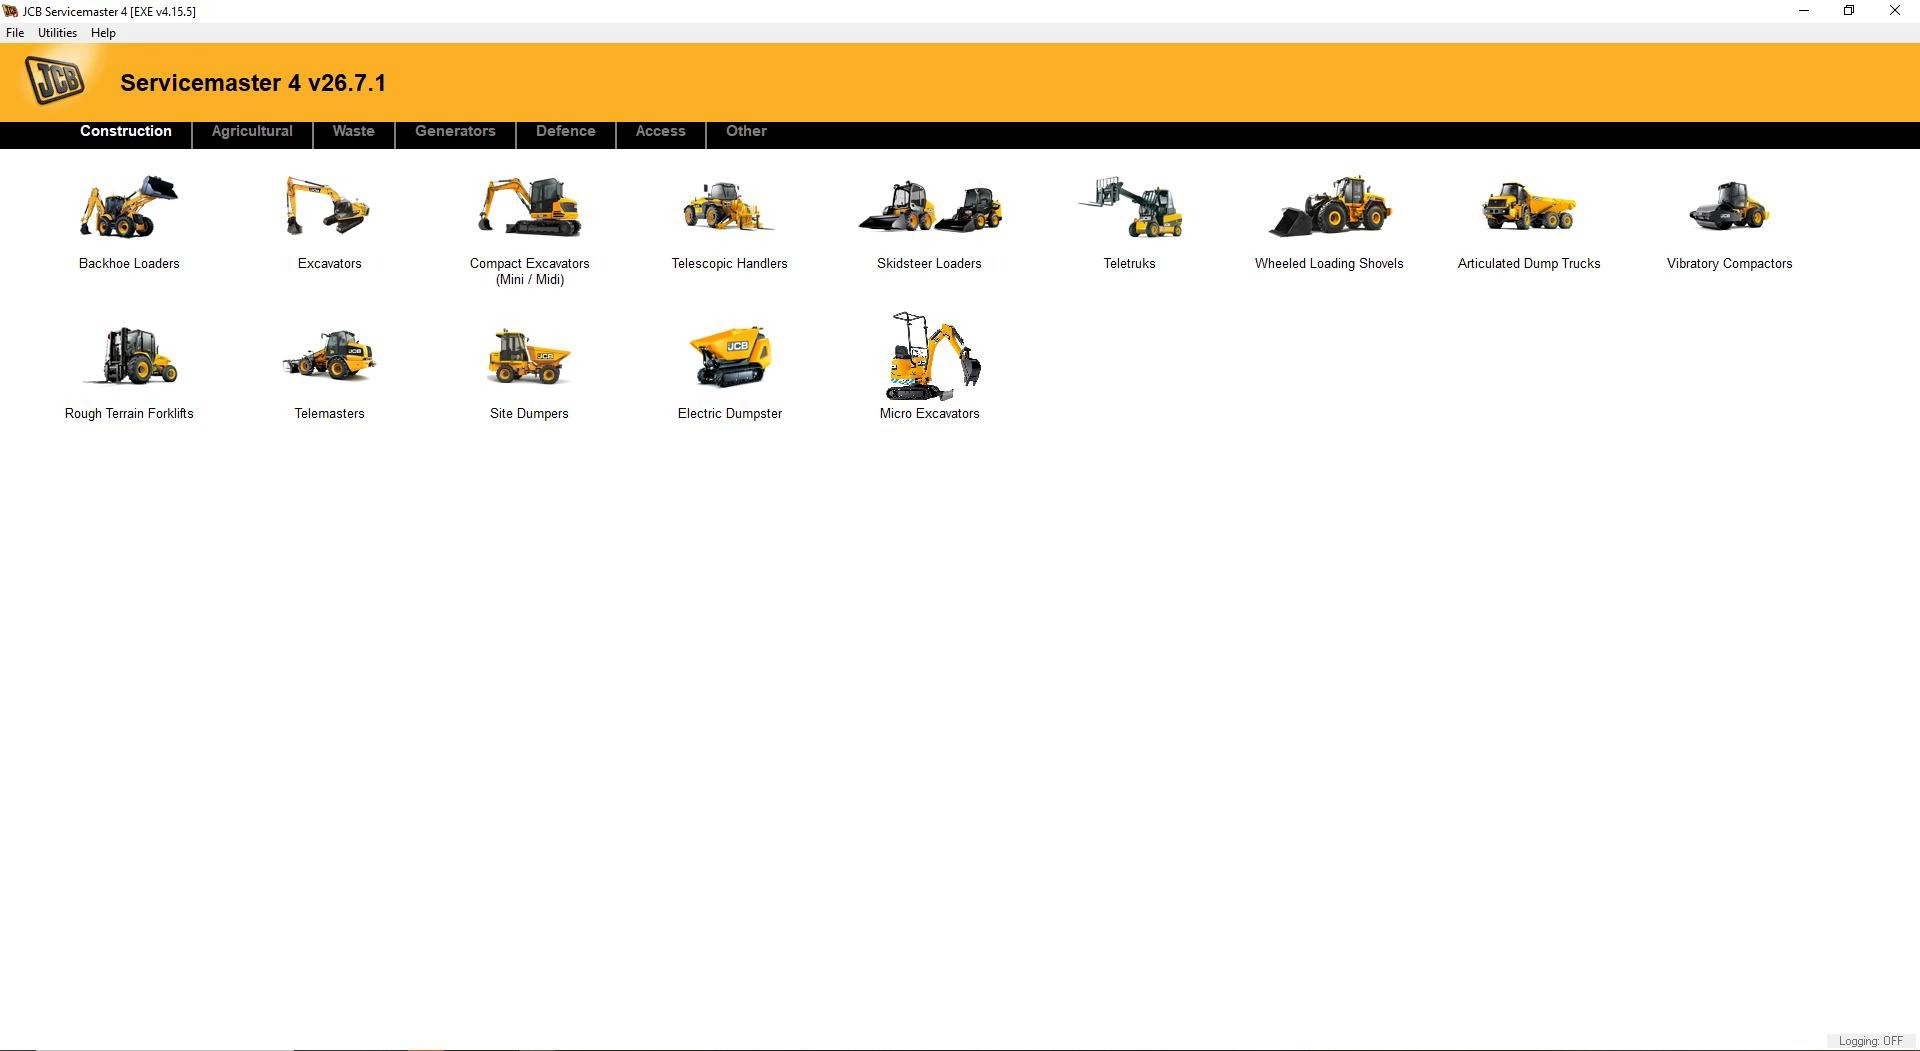1920x1051 pixels.
Task: Choose the Articulated Dump Trucks icon
Action: (x=1529, y=207)
